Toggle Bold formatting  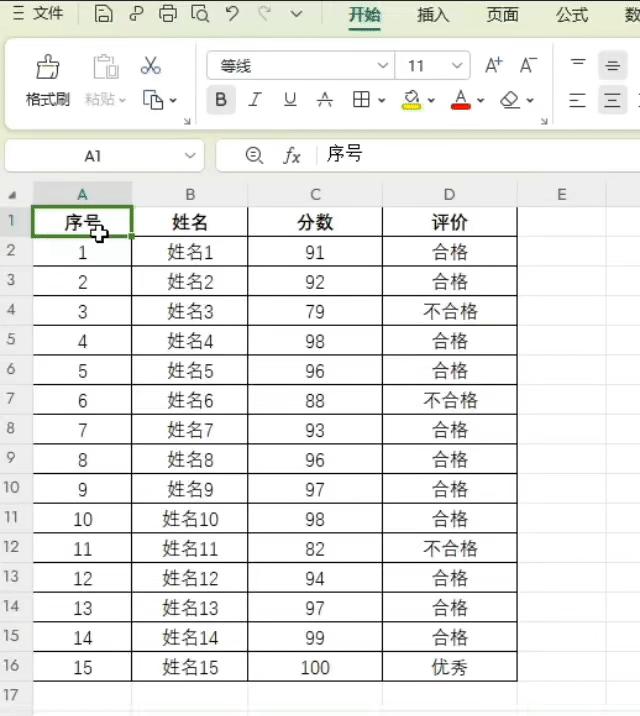click(221, 99)
